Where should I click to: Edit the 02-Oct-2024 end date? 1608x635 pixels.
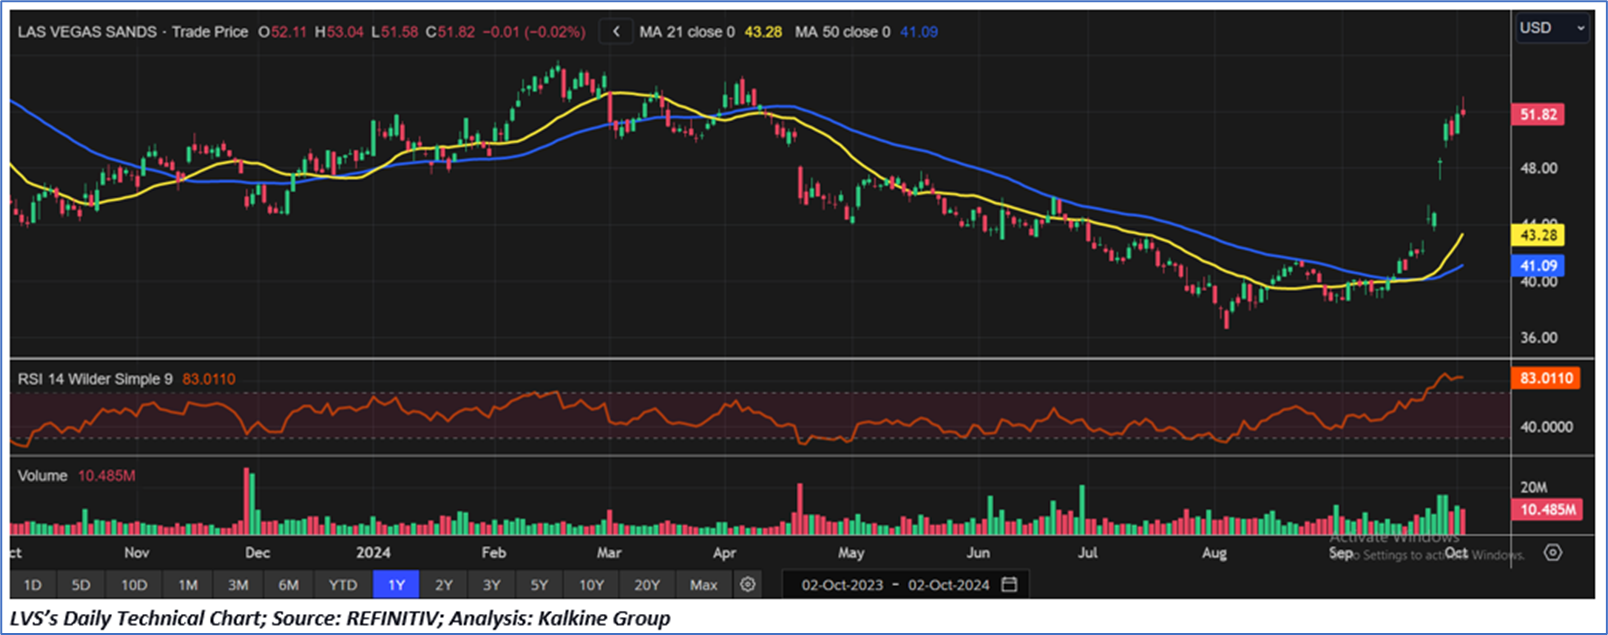tap(948, 585)
